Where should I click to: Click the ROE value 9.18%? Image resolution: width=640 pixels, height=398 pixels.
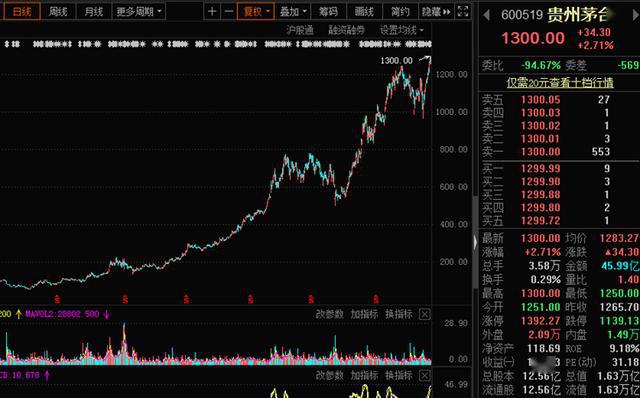click(624, 348)
